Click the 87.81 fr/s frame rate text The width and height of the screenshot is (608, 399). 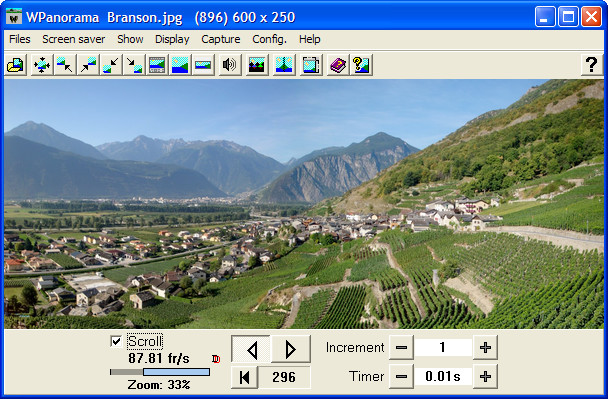(x=159, y=358)
